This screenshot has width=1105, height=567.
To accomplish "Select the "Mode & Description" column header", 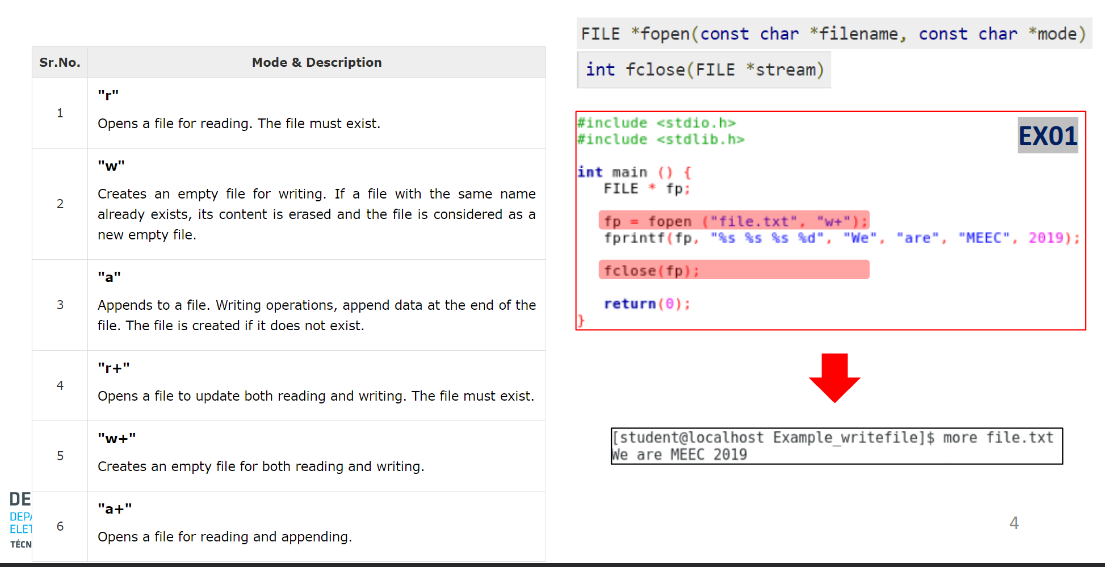I will (316, 62).
